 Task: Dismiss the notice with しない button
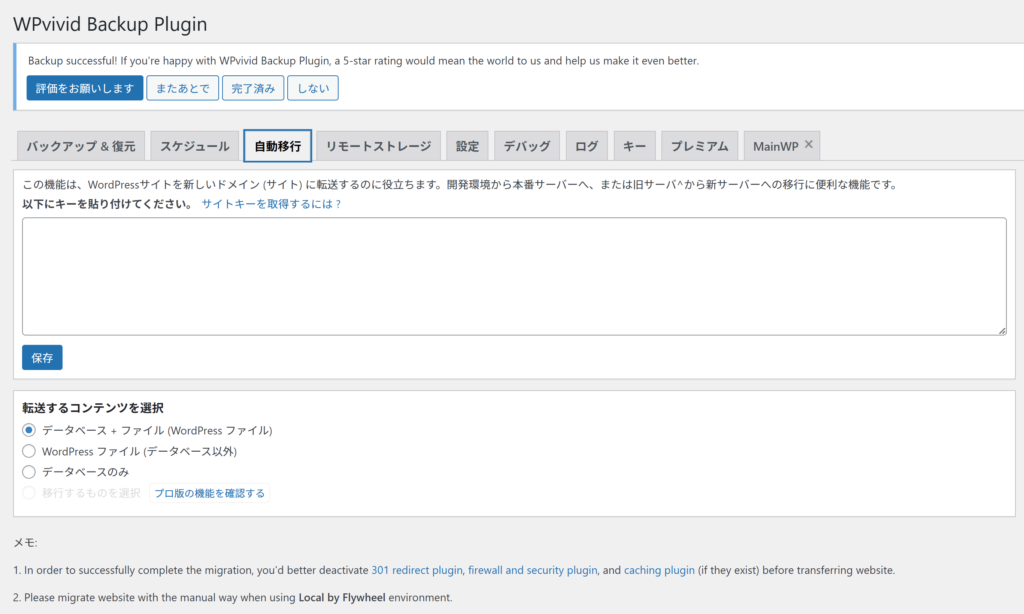coord(313,88)
